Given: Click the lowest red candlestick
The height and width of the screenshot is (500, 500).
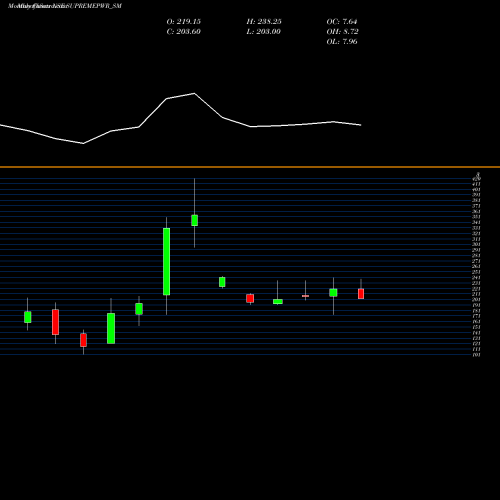Looking at the screenshot, I should coord(83,340).
